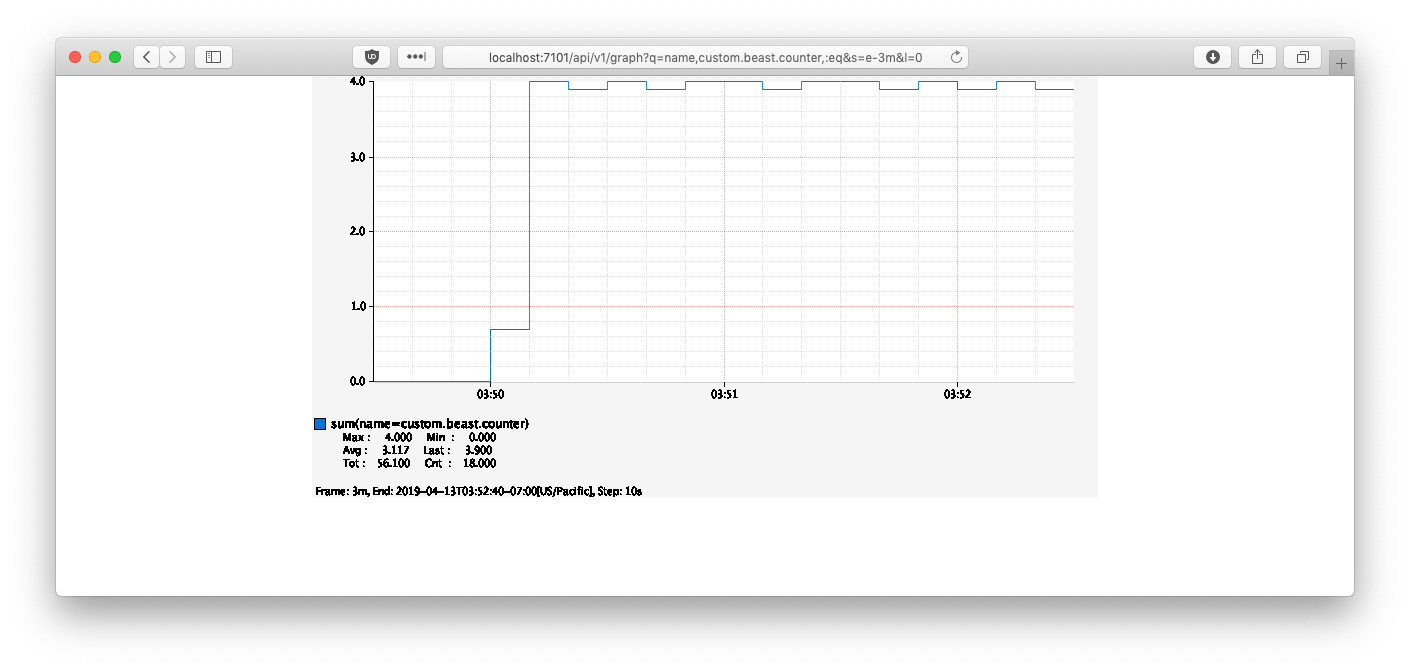
Task: Click the 03:52 time axis label
Action: (x=957, y=395)
